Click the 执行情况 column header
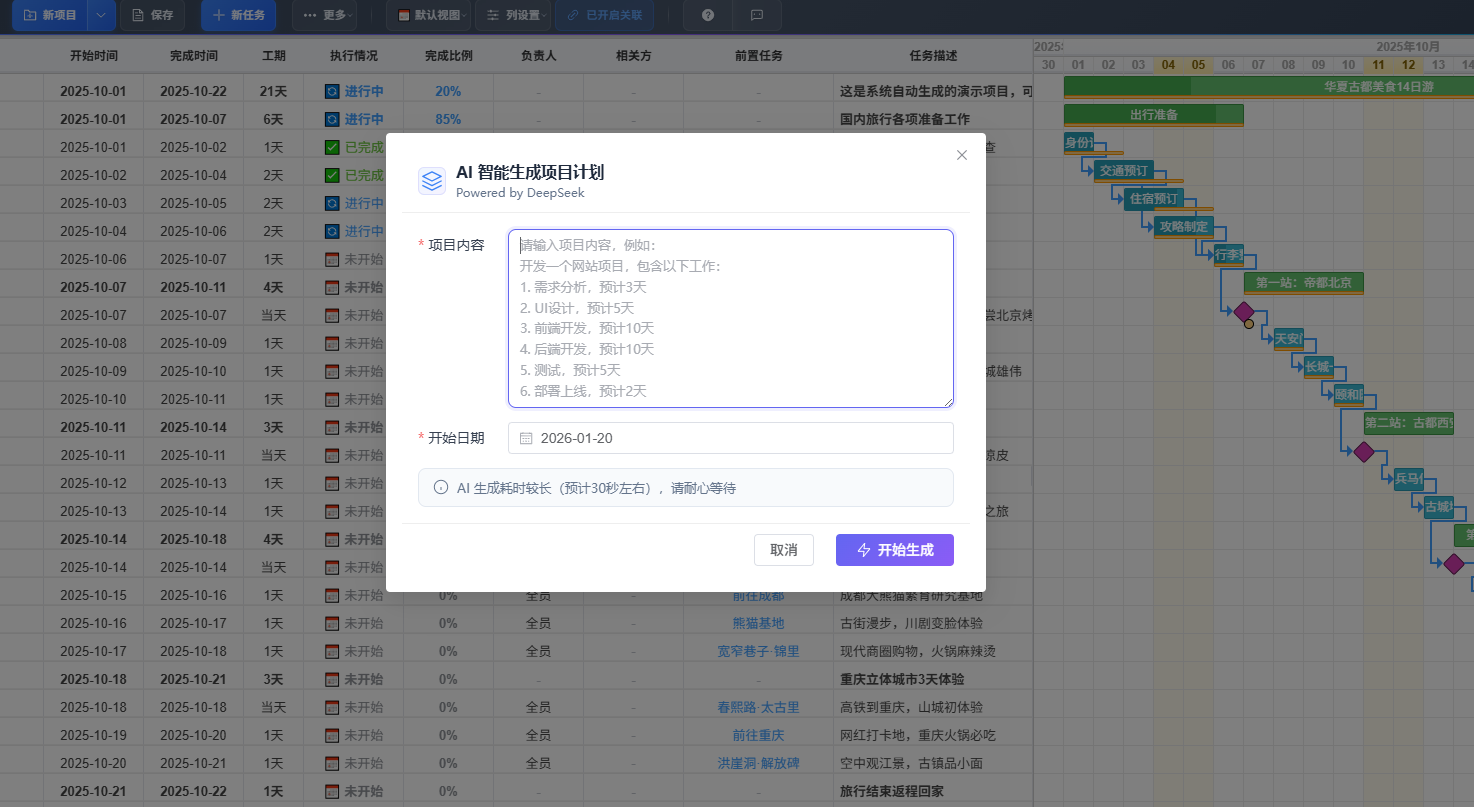 (354, 56)
